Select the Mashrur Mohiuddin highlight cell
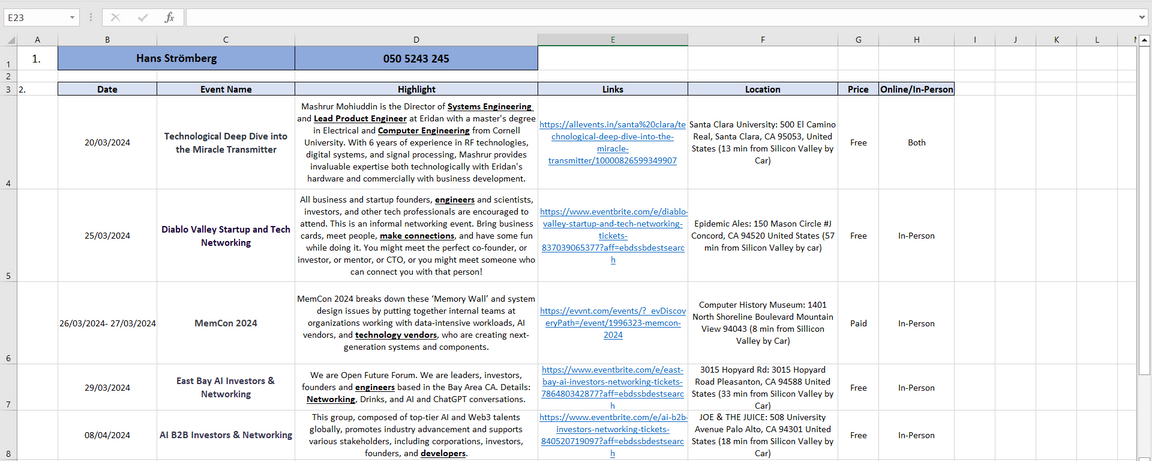 (x=417, y=143)
